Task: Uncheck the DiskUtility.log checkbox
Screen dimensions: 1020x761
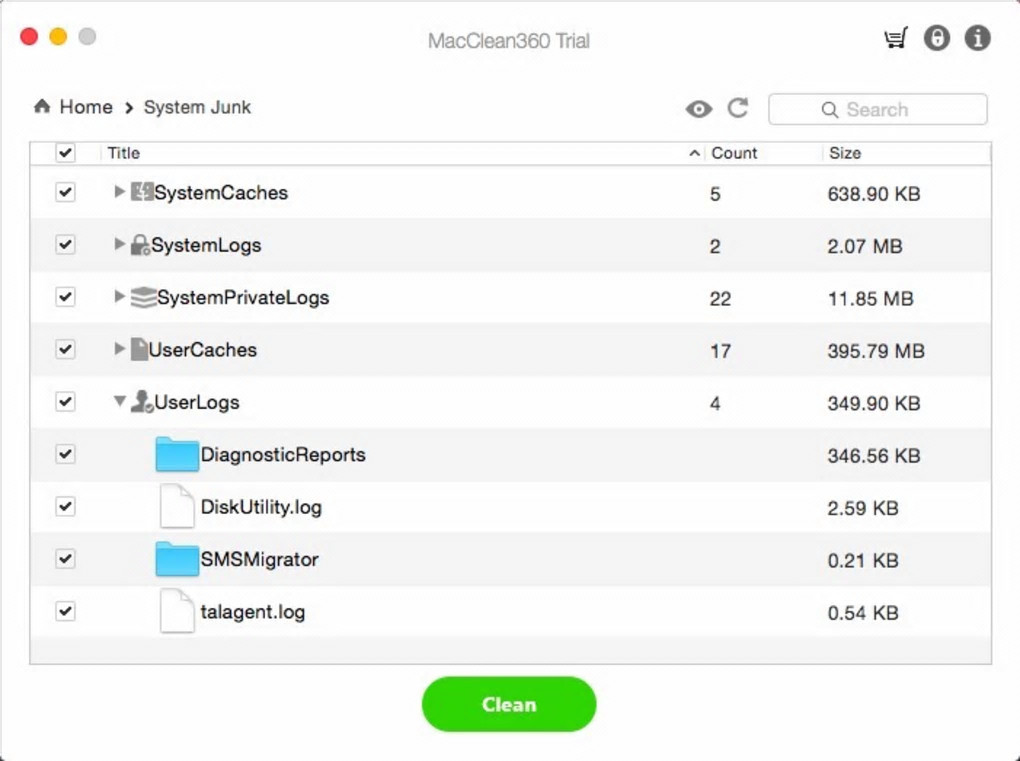Action: pyautogui.click(x=65, y=506)
